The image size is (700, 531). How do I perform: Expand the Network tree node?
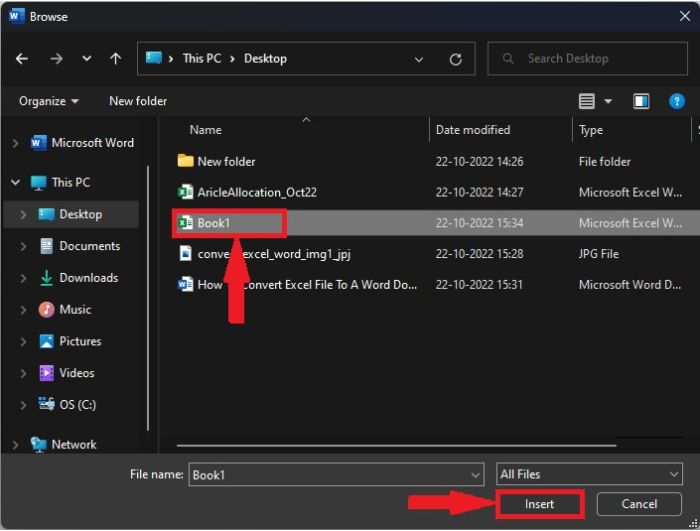point(15,444)
